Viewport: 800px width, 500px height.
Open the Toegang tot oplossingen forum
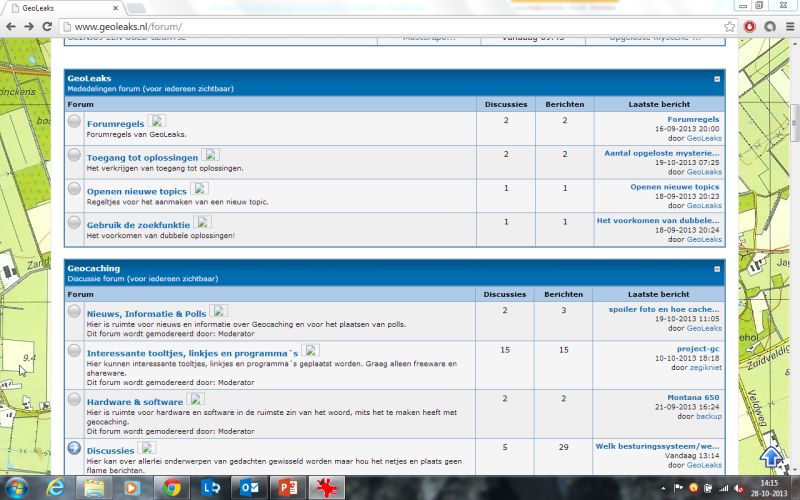pos(142,157)
